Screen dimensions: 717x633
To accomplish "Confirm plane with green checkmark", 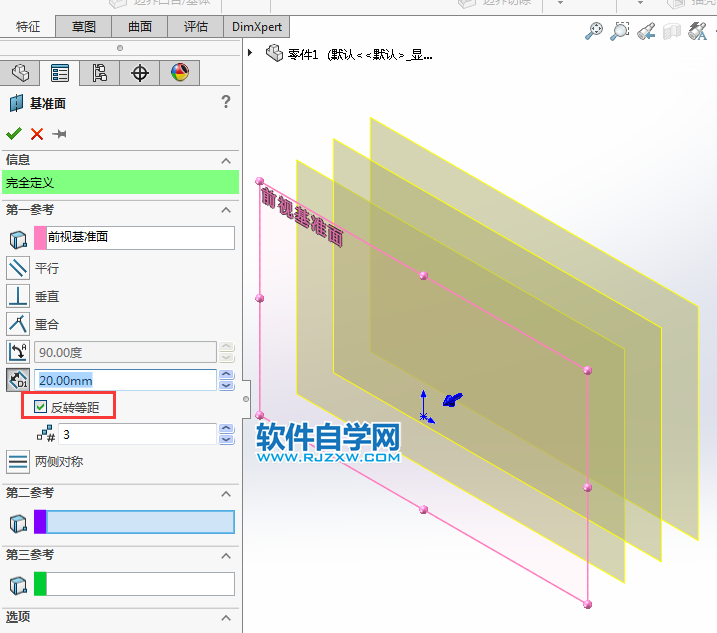I will 14,134.
